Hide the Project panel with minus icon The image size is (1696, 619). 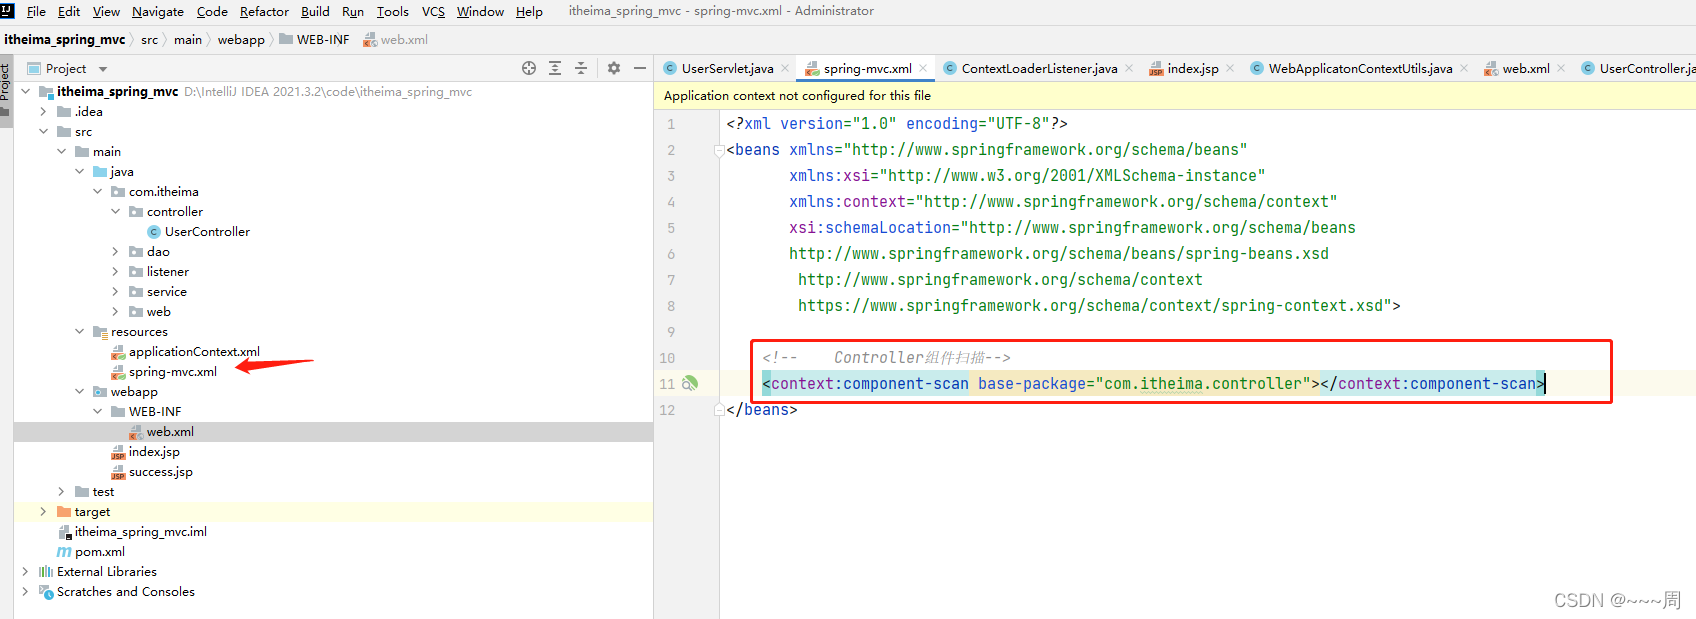[640, 68]
